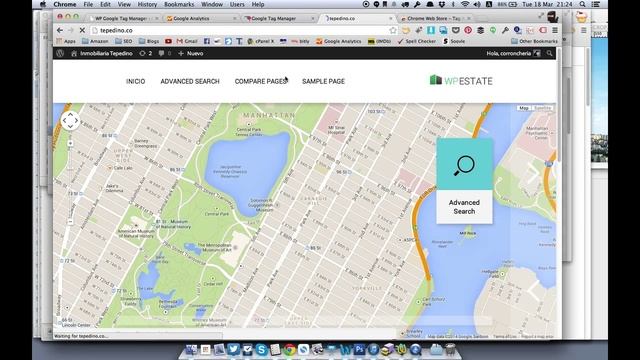This screenshot has height=360, width=640.
Task: Switch to the WP Google Tag Manager tab
Action: pyautogui.click(x=122, y=18)
